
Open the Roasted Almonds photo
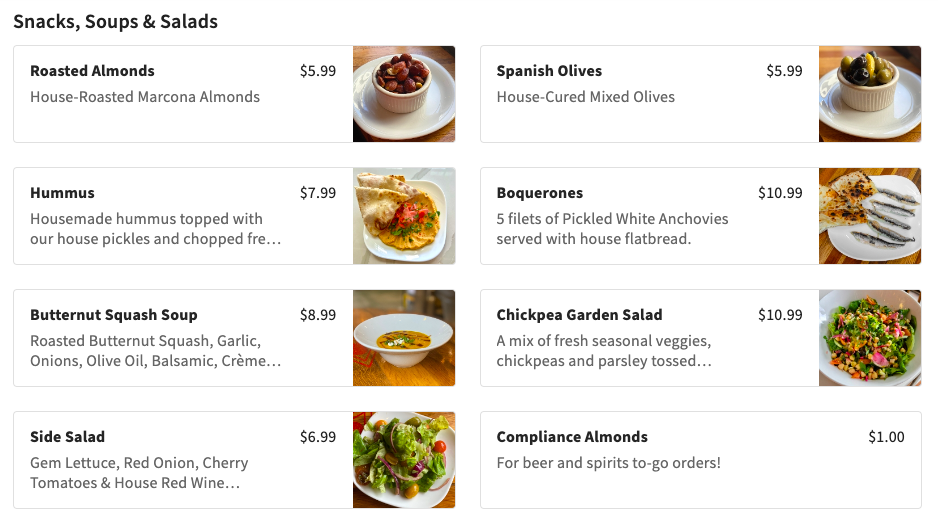[x=404, y=94]
